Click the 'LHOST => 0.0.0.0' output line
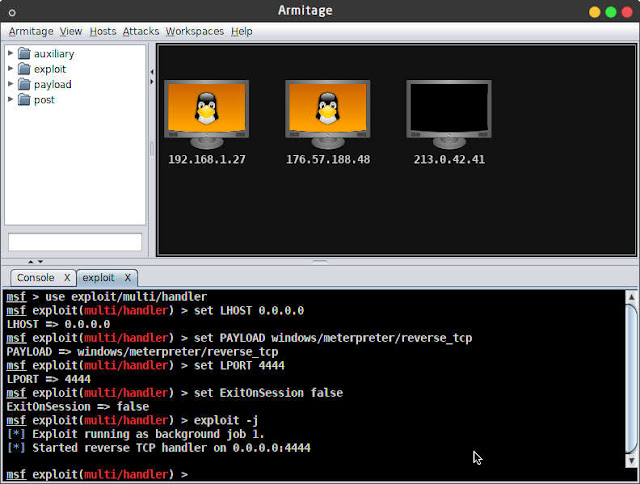 tap(58, 324)
